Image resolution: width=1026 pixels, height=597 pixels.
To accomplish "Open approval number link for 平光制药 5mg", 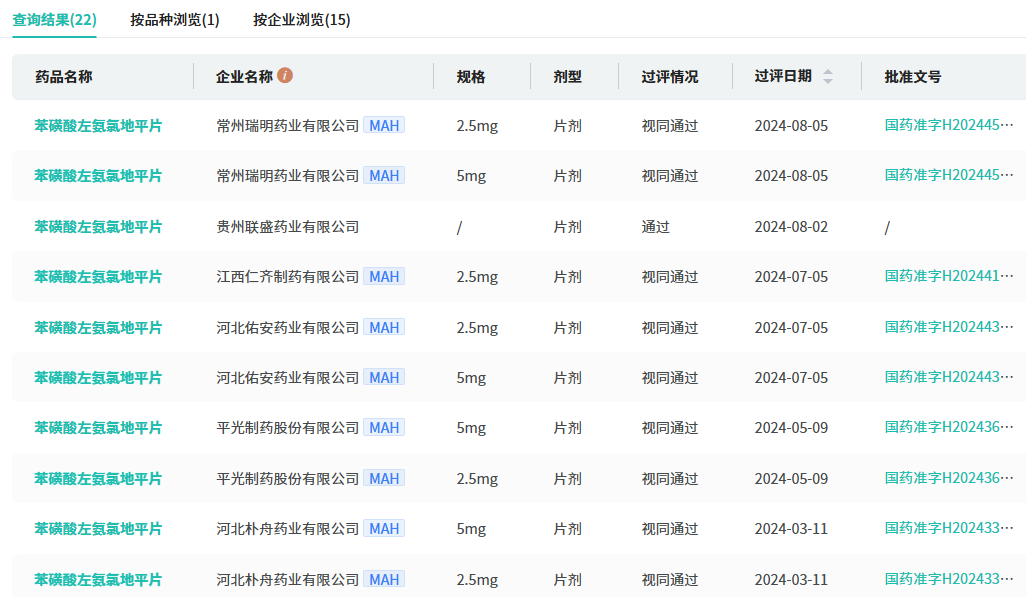I will 949,427.
